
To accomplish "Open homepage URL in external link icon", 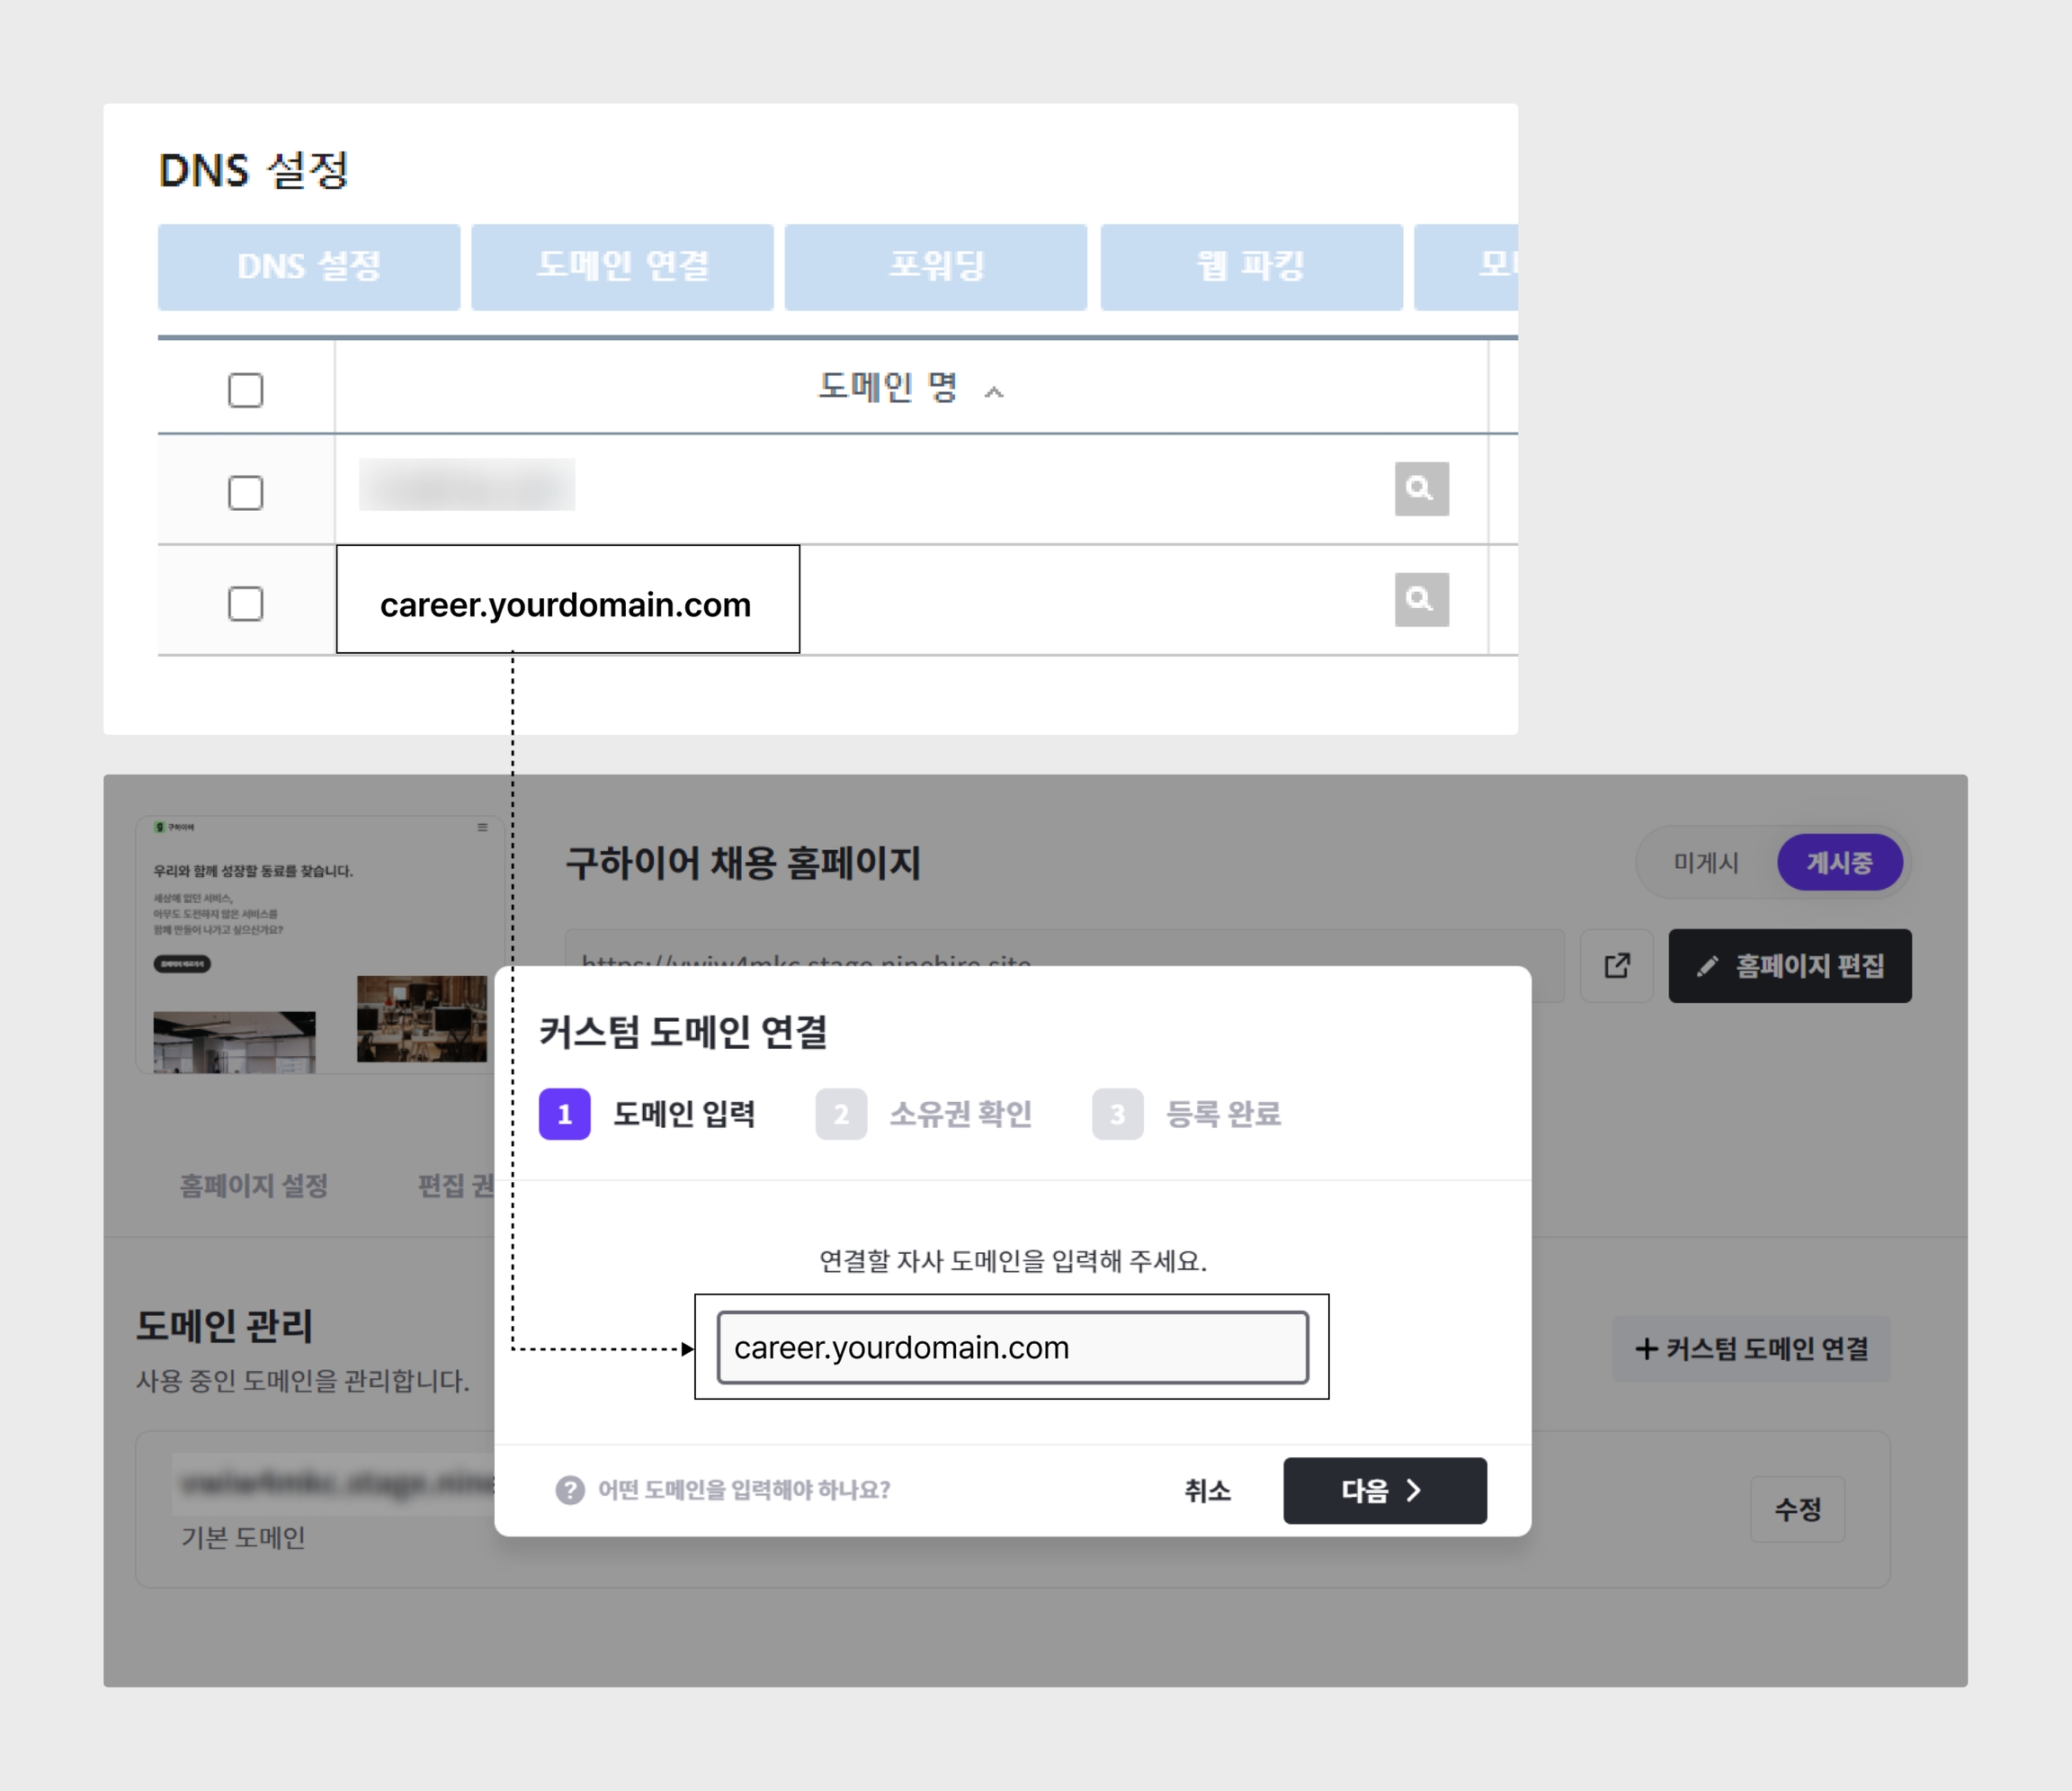I will [1616, 965].
